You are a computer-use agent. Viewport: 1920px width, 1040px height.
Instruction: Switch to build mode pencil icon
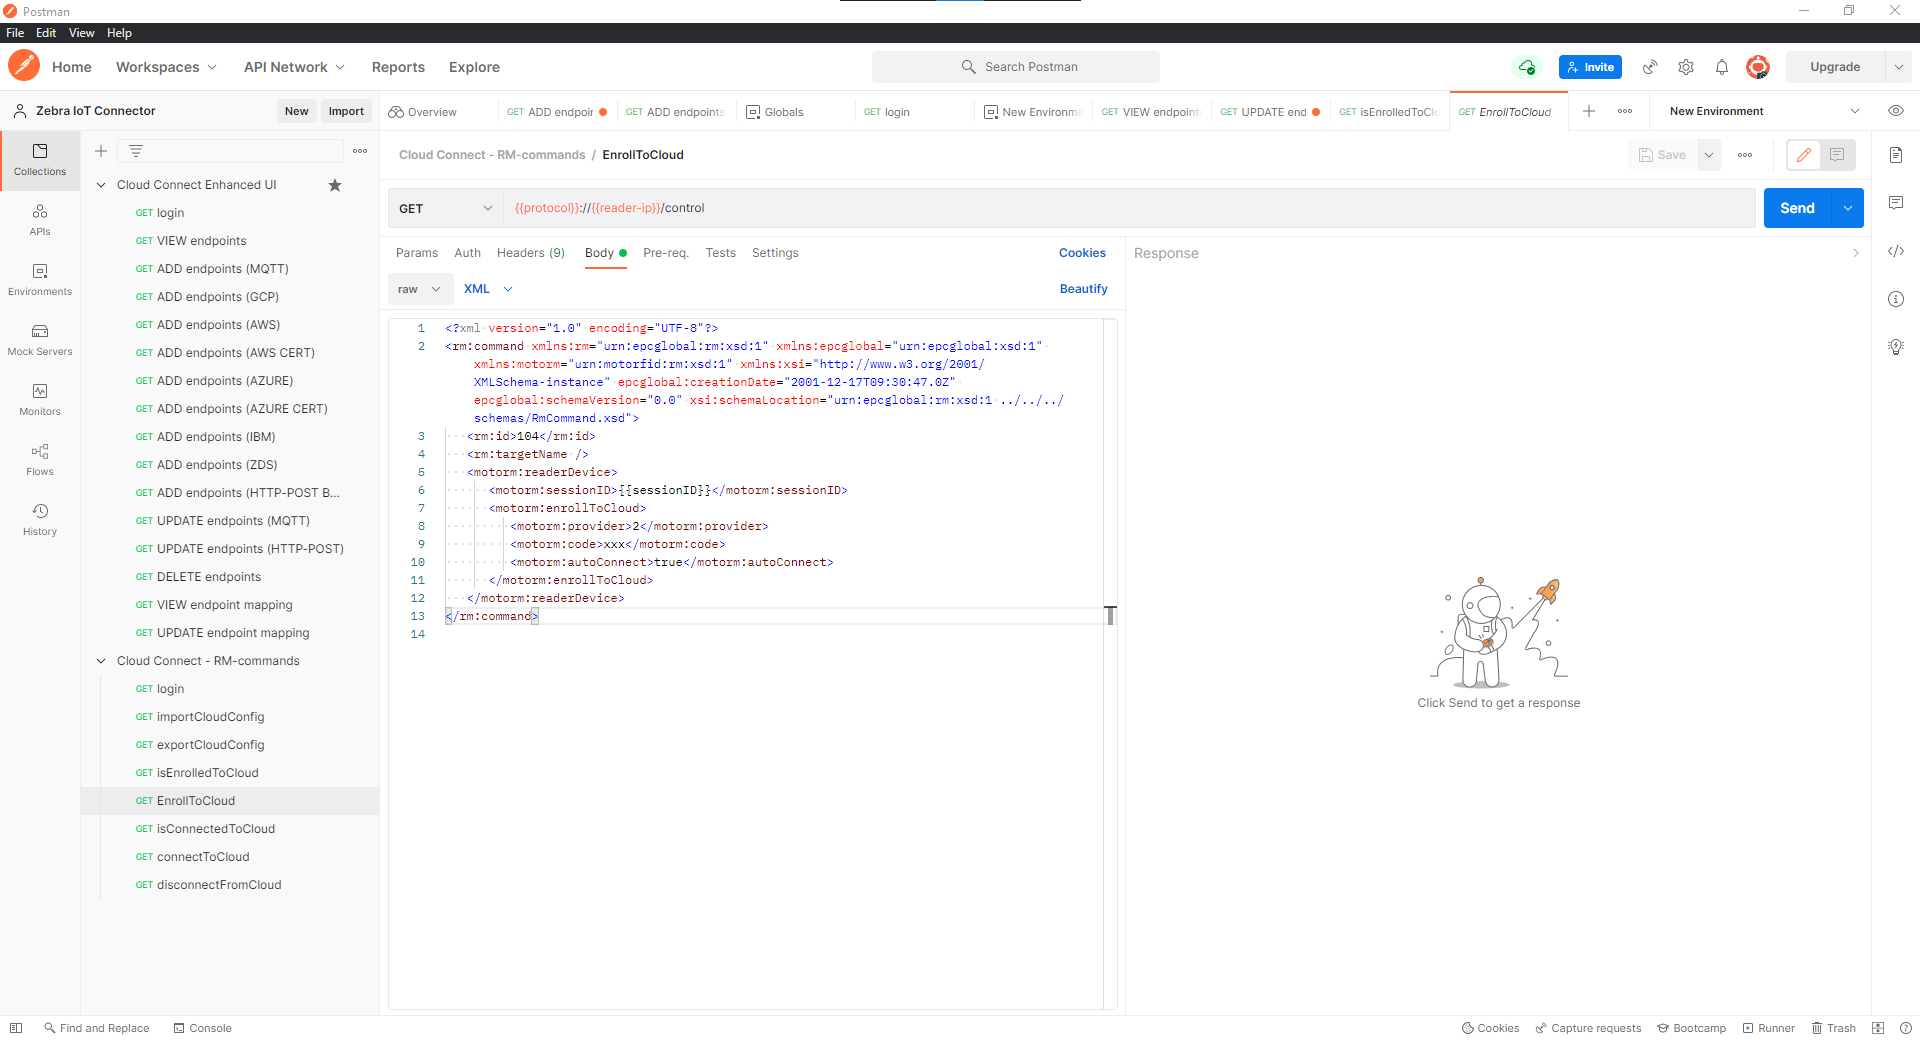pyautogui.click(x=1804, y=155)
